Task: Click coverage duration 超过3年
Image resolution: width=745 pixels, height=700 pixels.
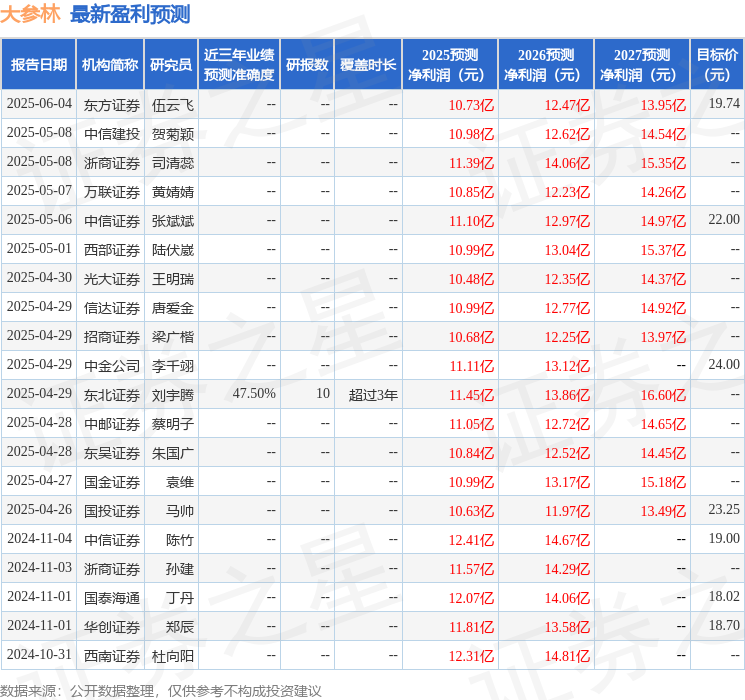Action: [373, 395]
